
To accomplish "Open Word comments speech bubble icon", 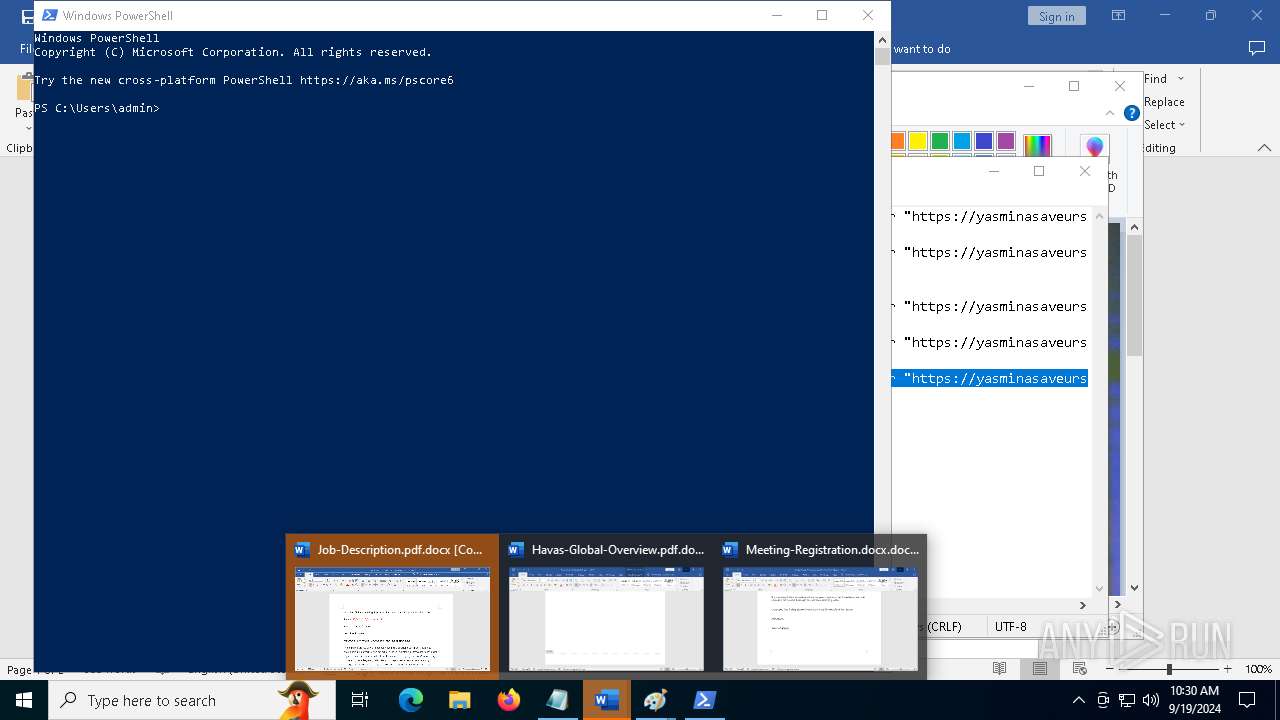I will tap(1257, 48).
